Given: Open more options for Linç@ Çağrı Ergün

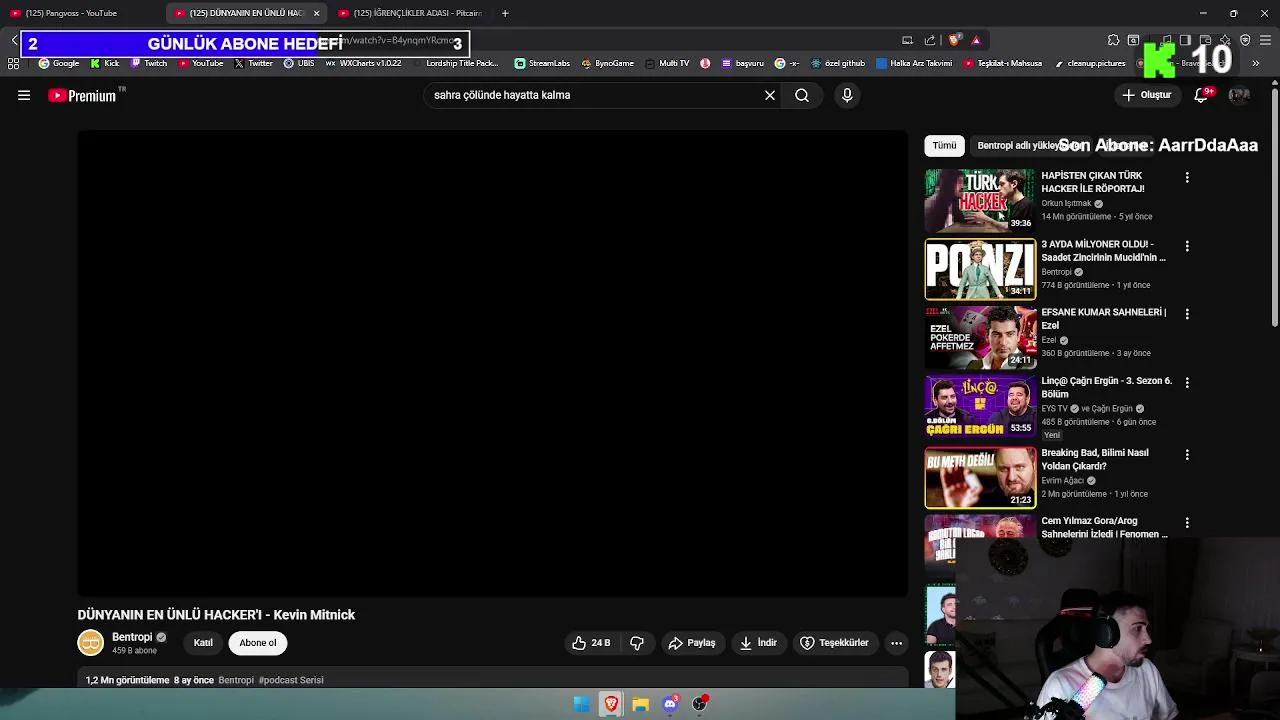Looking at the screenshot, I should 1187,382.
